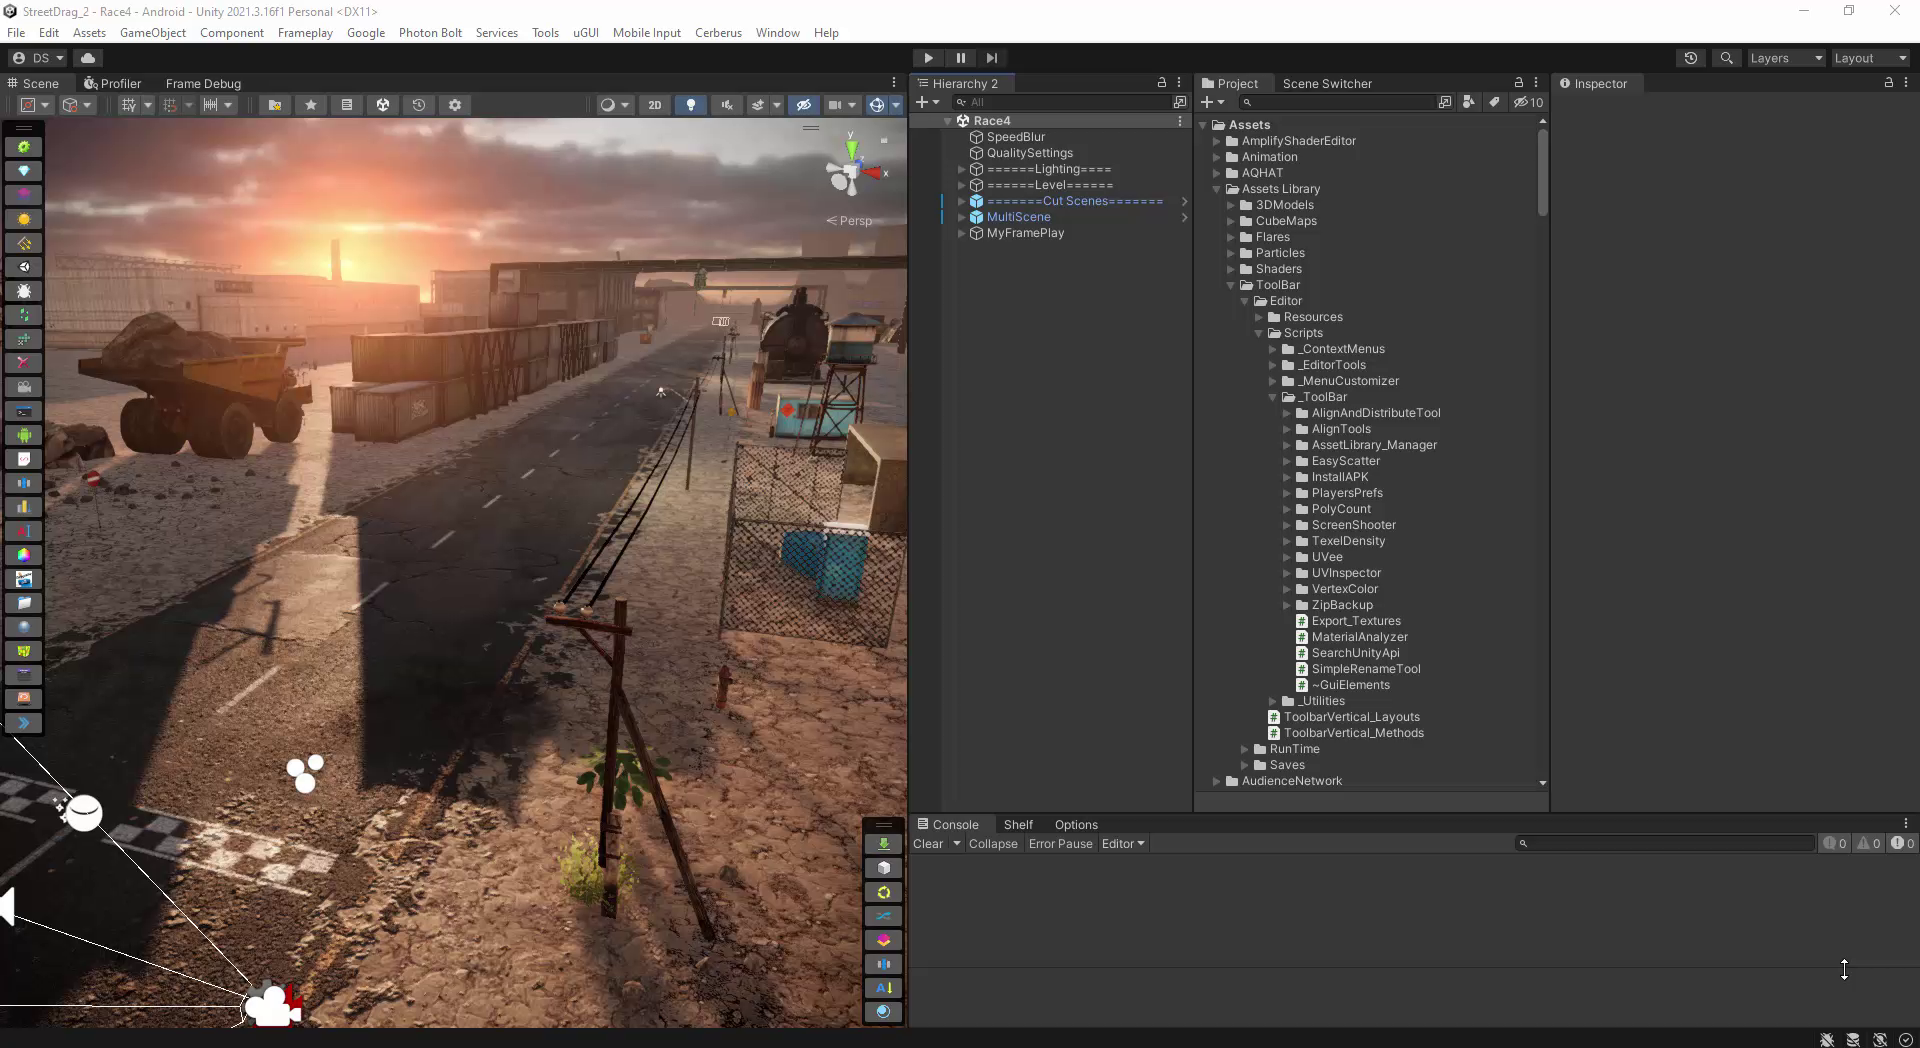Open the global Search magnifier button
Screen dimensions: 1920x1048
coord(1726,58)
